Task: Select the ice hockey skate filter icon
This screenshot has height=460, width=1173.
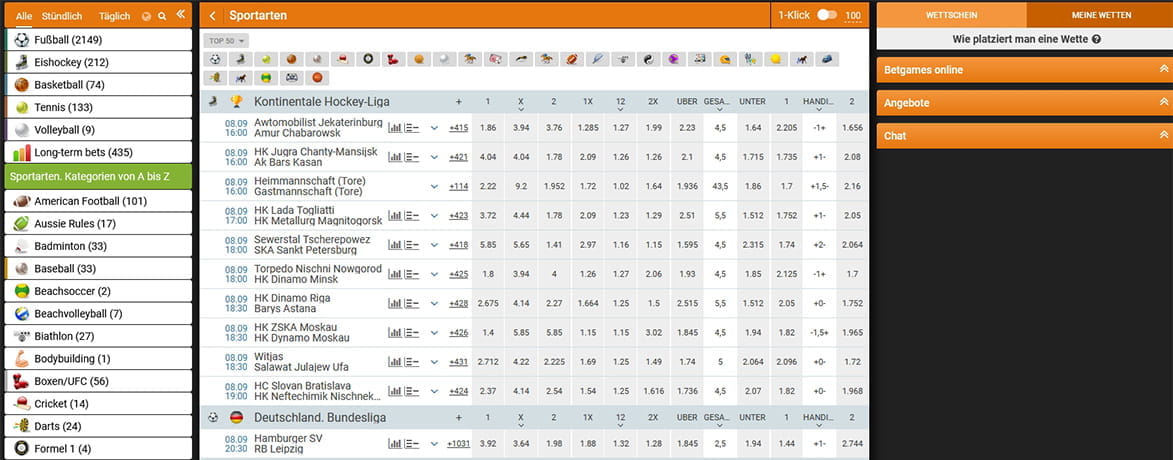Action: pos(241,59)
